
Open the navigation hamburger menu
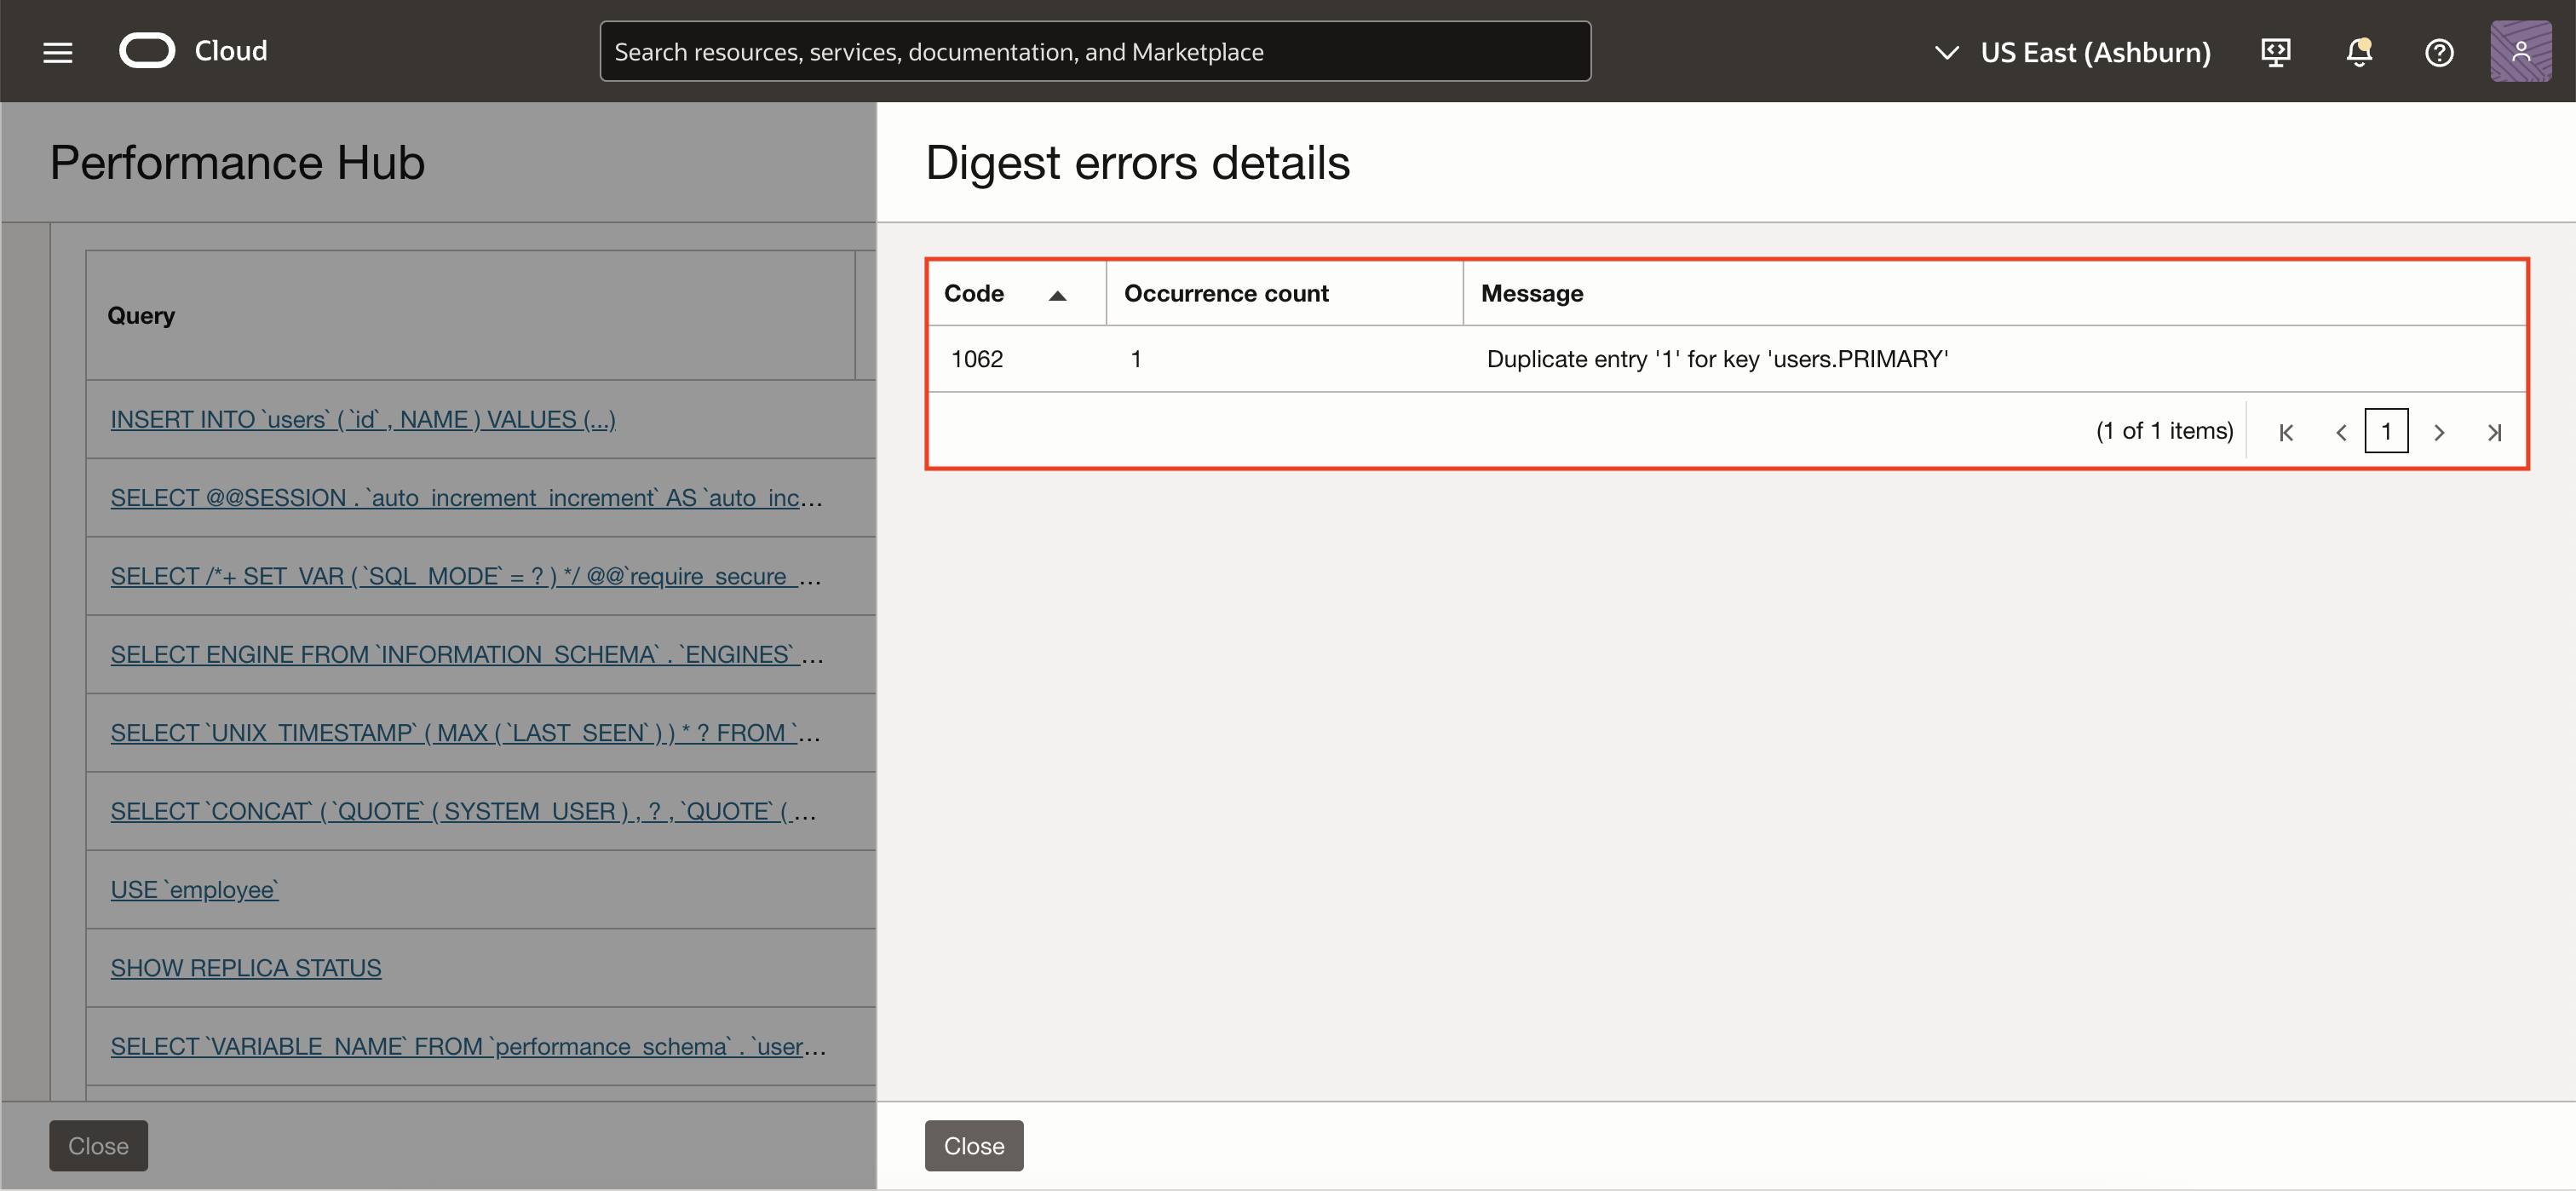pyautogui.click(x=57, y=51)
